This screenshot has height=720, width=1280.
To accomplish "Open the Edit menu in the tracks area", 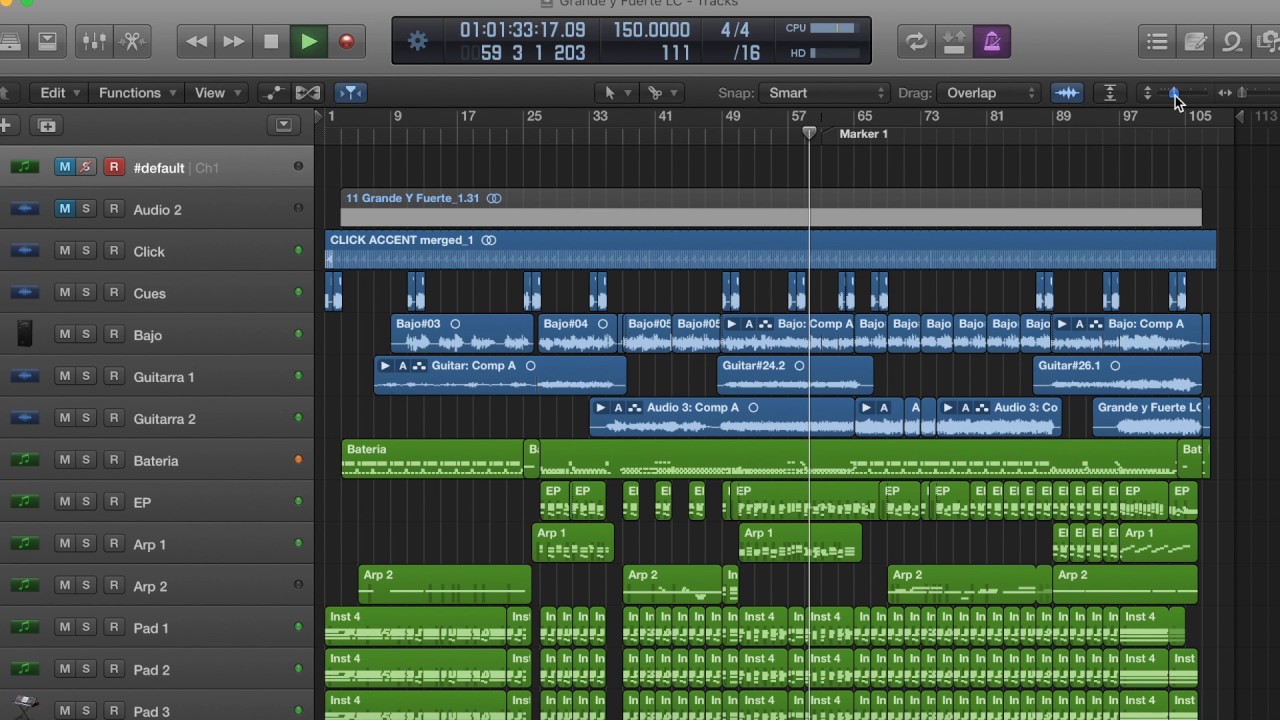I will (60, 93).
